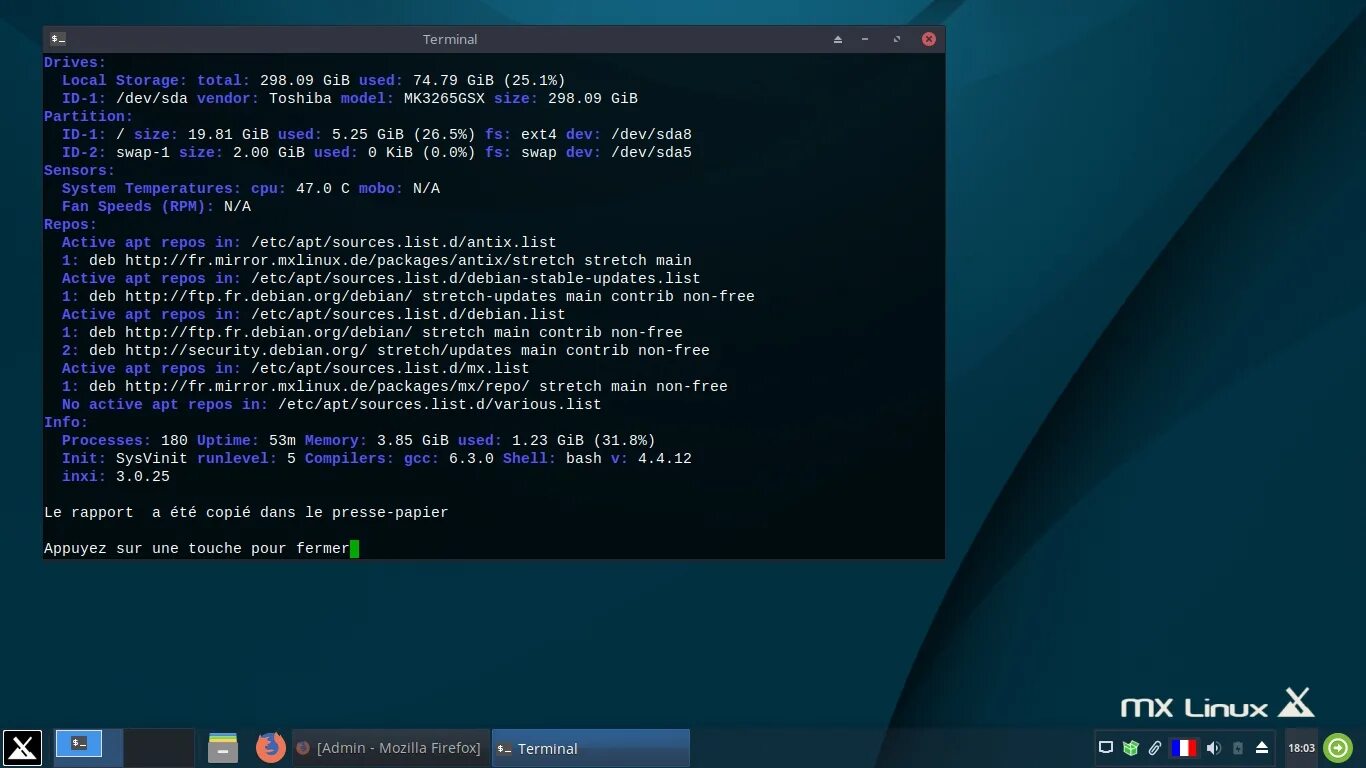Click the security.debian.org repo URL

246,350
